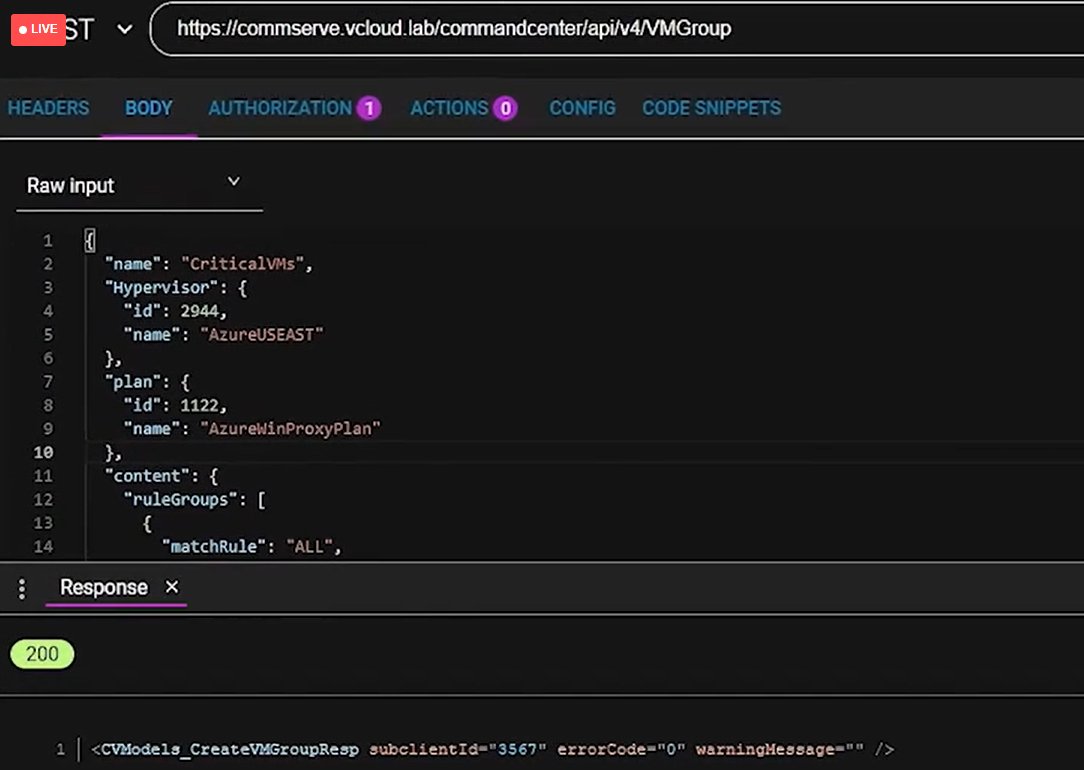Click the "Hypervisor" key on line 3
The image size is (1084, 770).
(160, 288)
